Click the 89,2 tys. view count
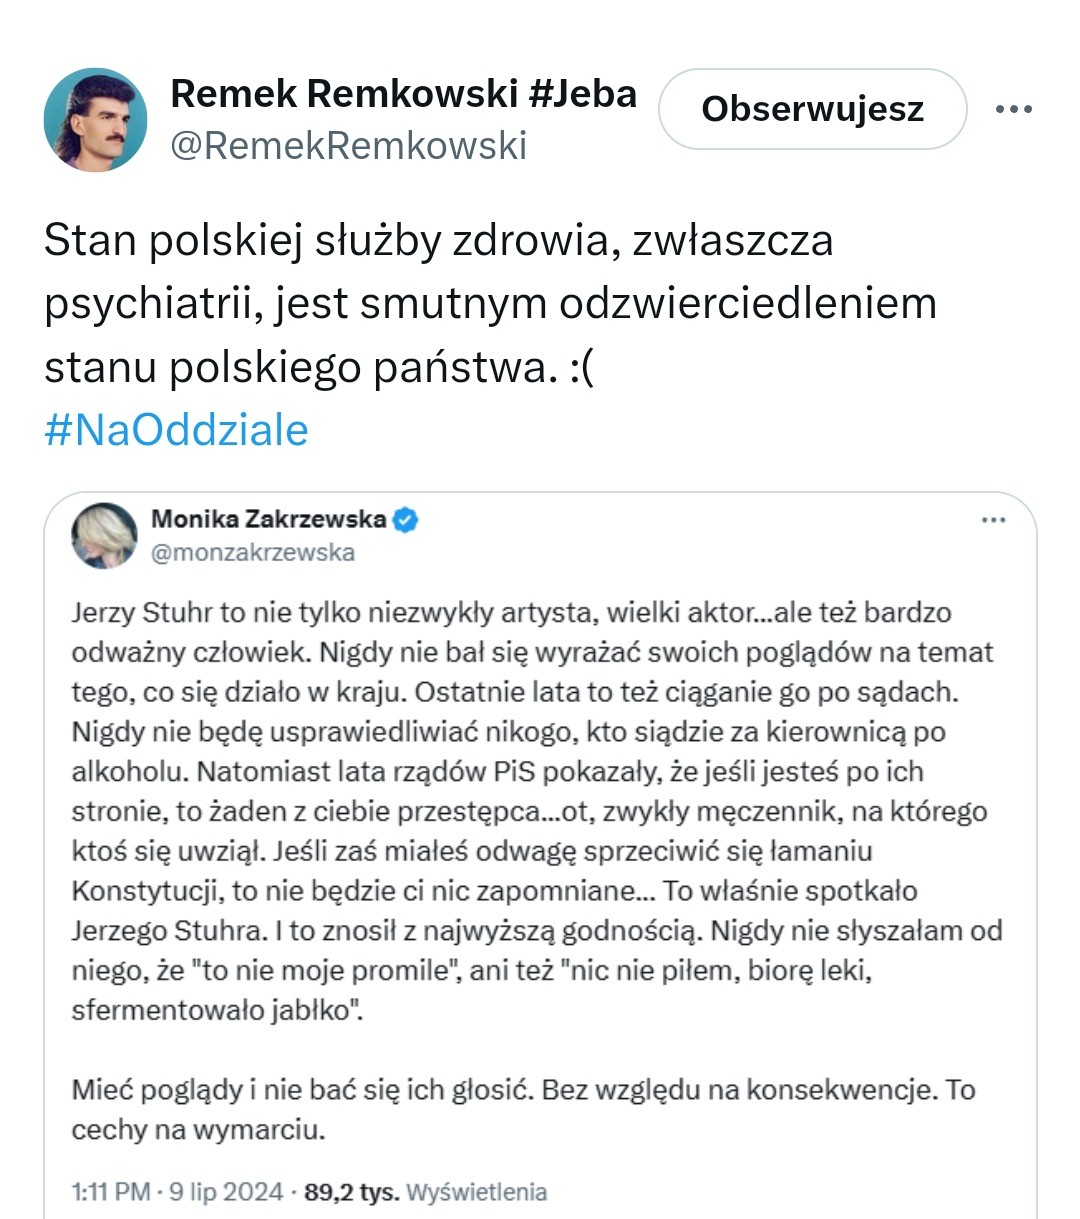Viewport: 1080px width, 1219px height. [351, 1192]
